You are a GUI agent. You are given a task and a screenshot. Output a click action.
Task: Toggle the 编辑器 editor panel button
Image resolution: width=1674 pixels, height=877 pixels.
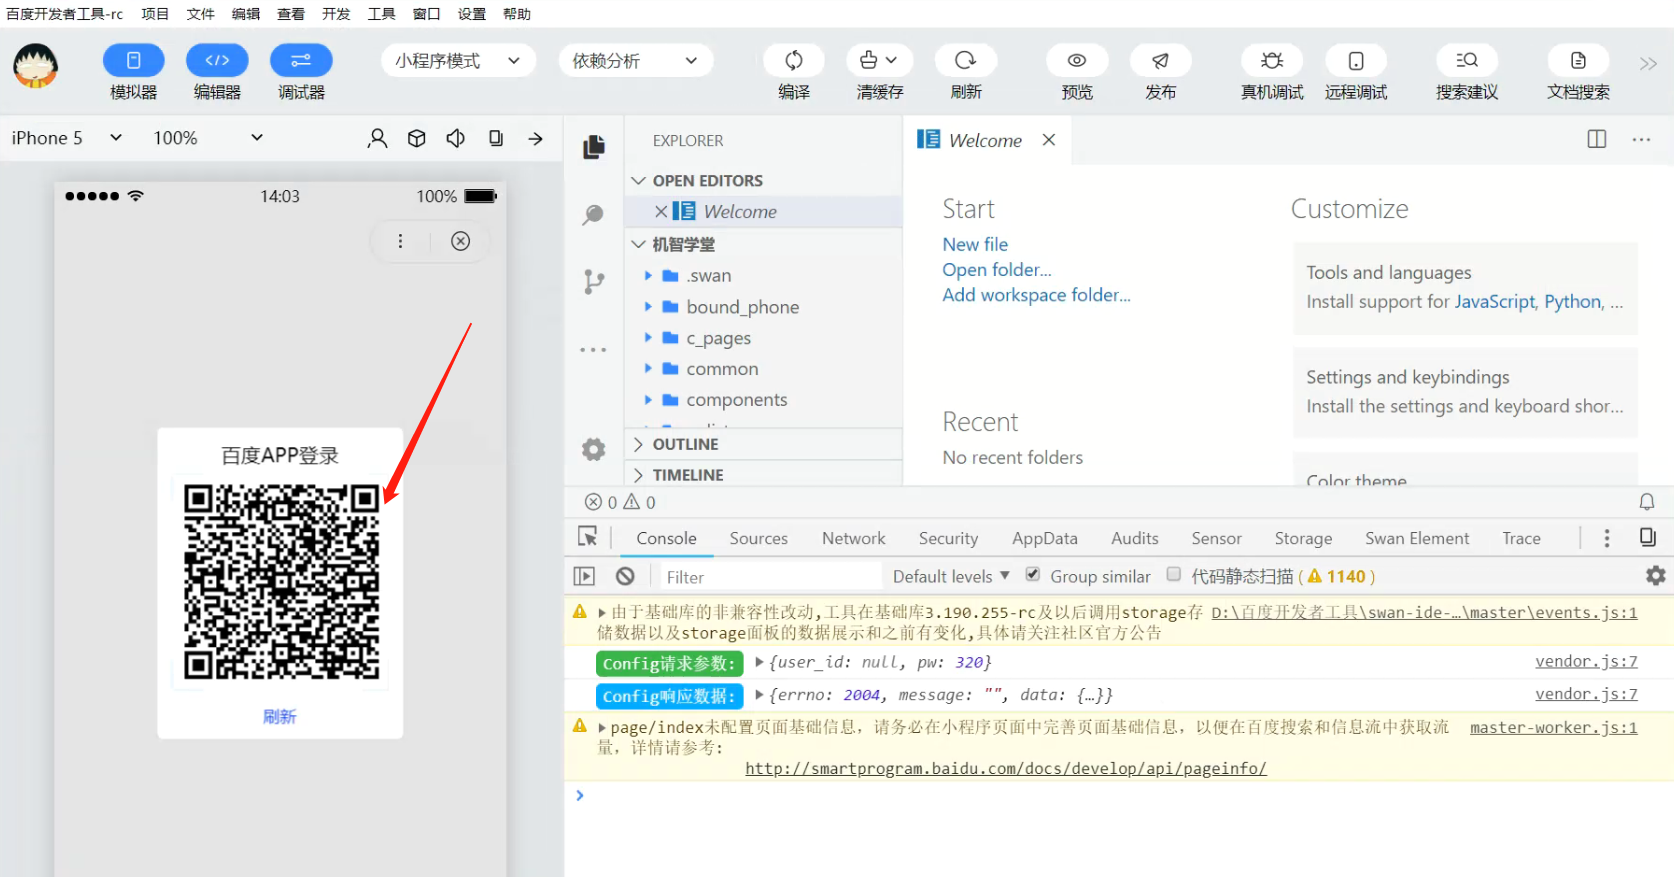217,61
